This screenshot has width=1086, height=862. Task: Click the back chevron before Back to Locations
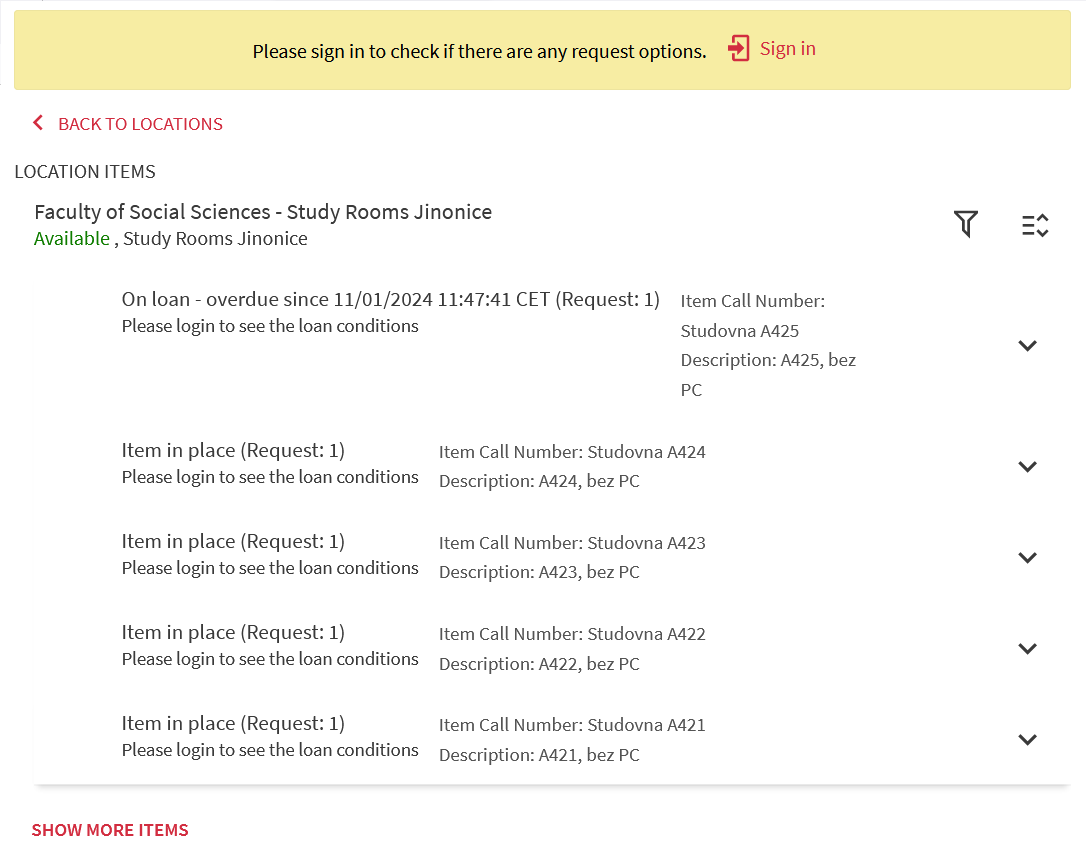click(38, 123)
